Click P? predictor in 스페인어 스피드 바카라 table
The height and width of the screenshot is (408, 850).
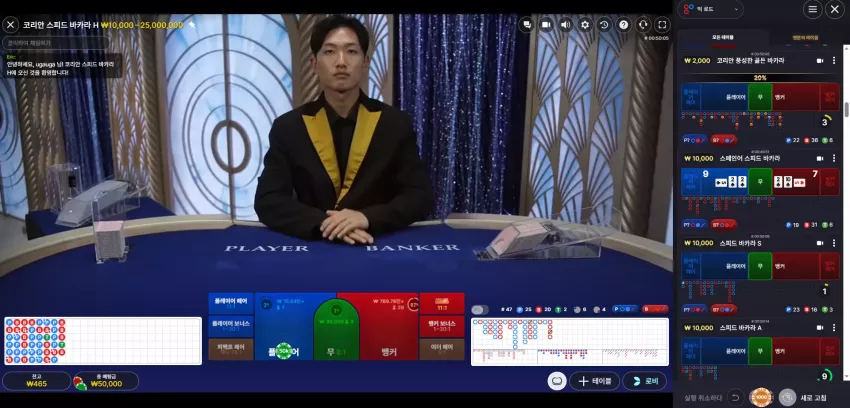pos(694,224)
